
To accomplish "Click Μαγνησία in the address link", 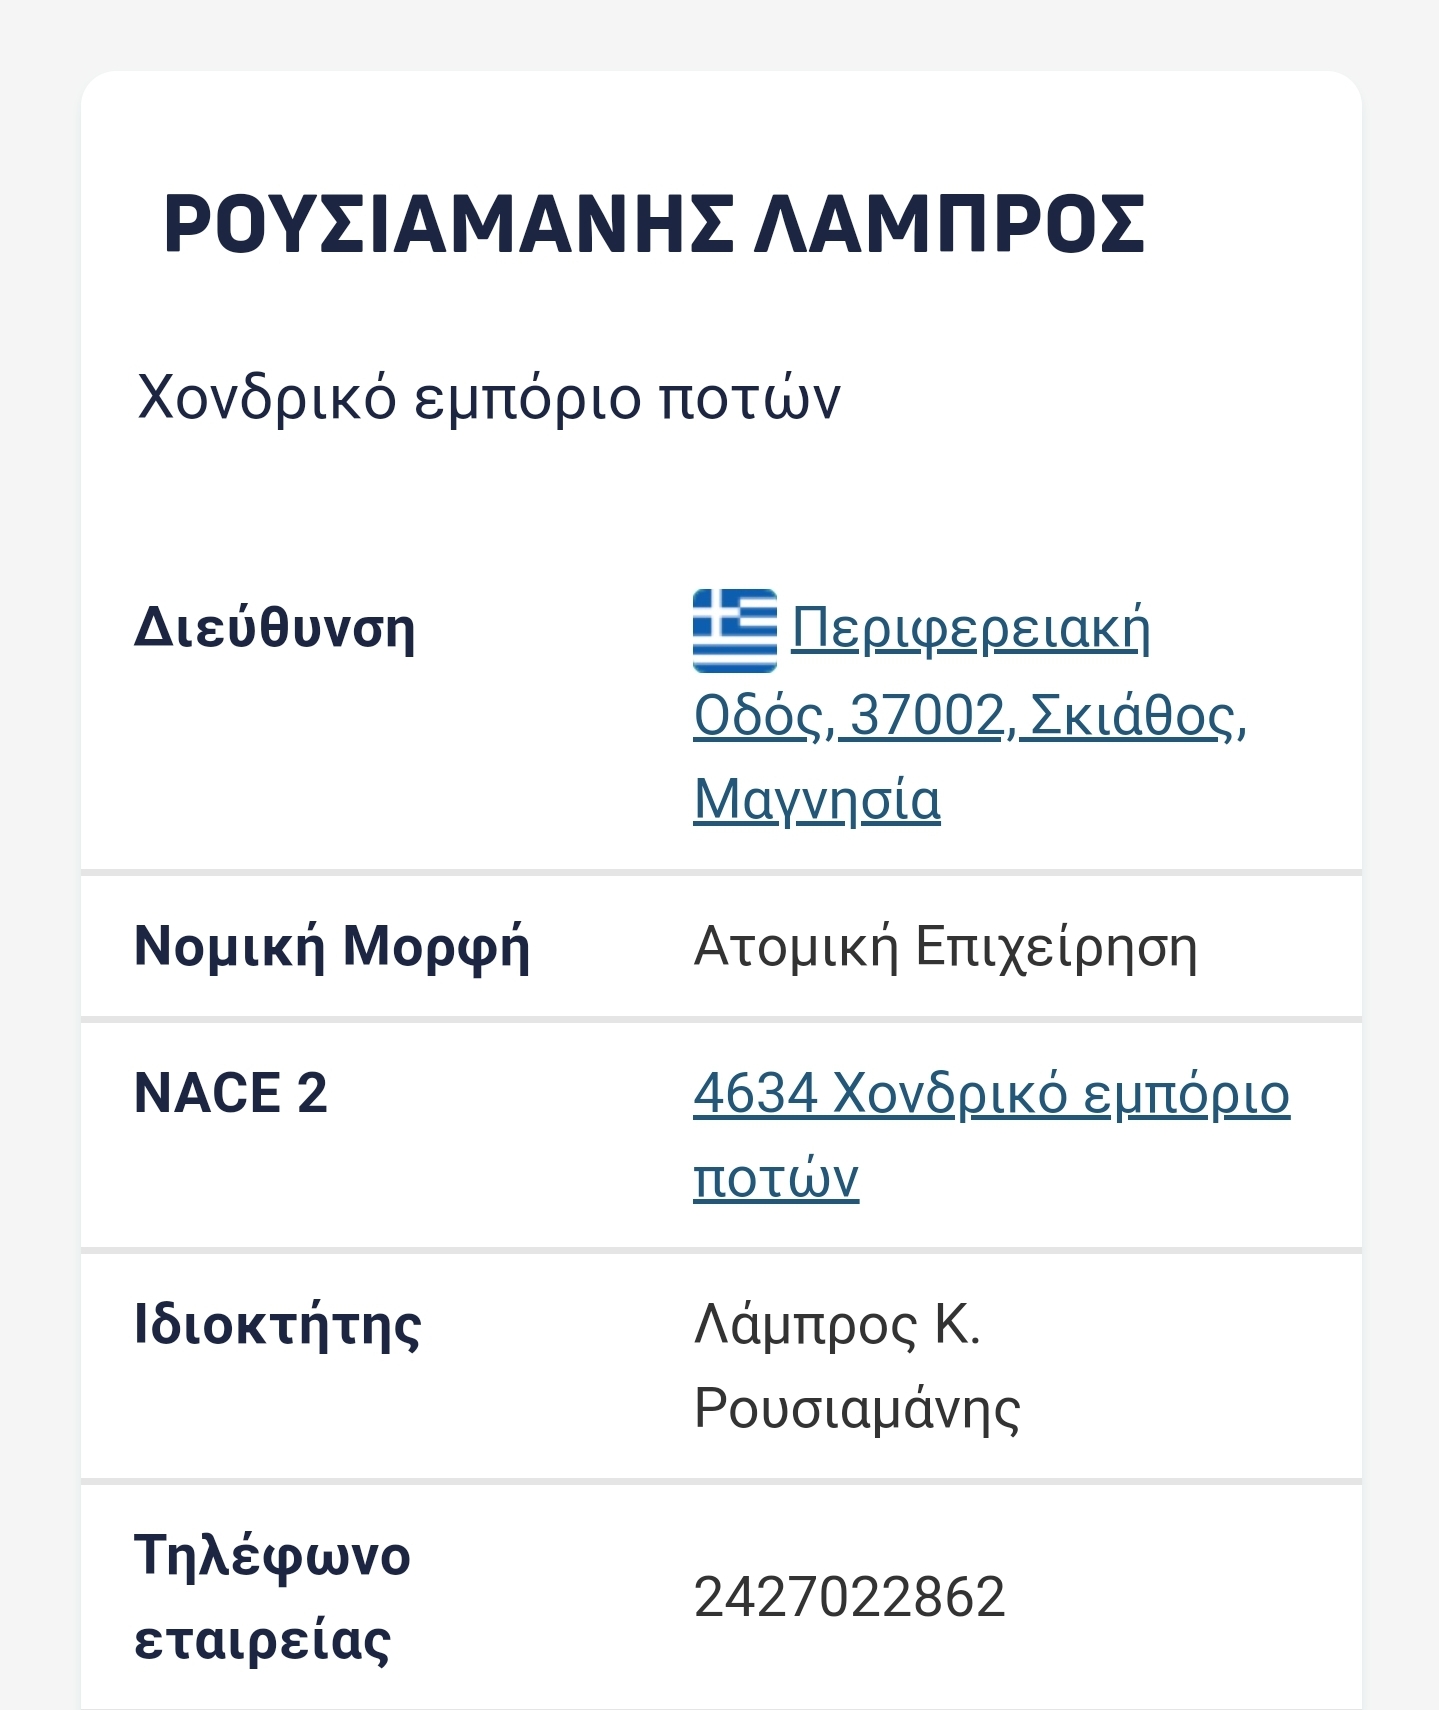I will pos(817,800).
